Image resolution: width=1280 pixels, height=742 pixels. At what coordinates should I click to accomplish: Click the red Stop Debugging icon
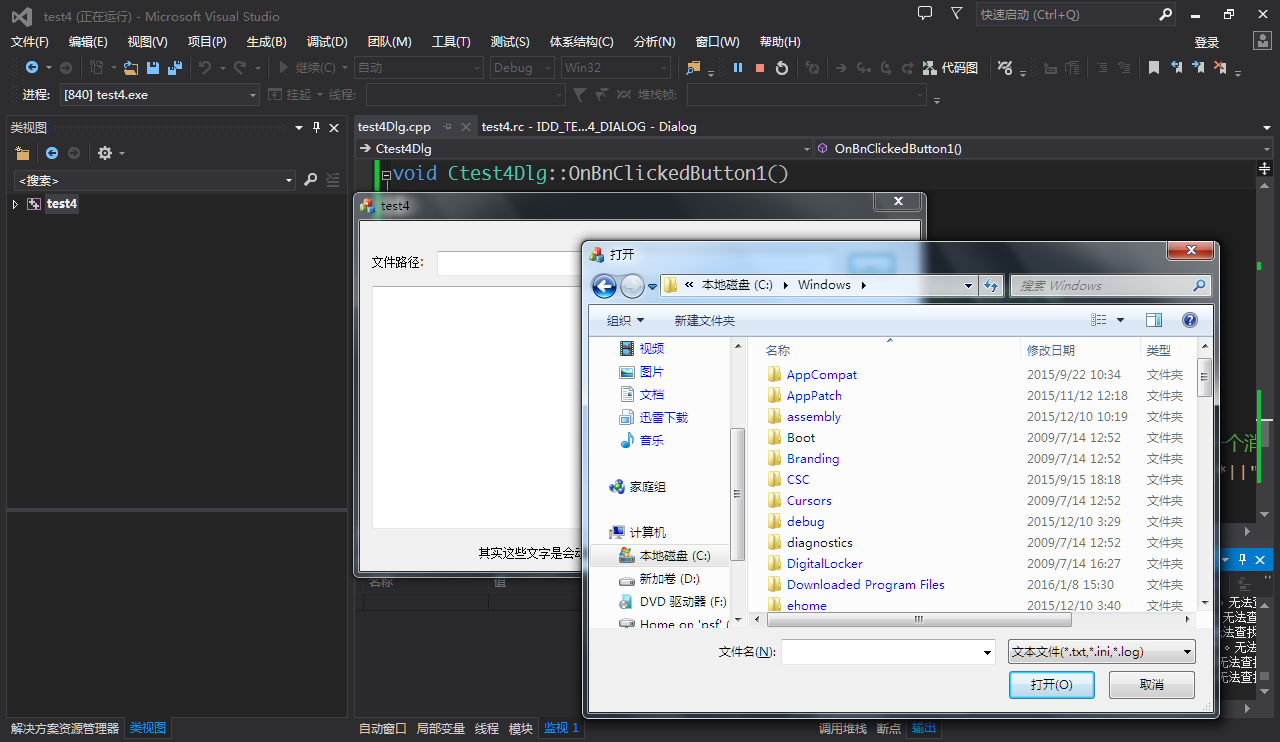pyautogui.click(x=760, y=68)
